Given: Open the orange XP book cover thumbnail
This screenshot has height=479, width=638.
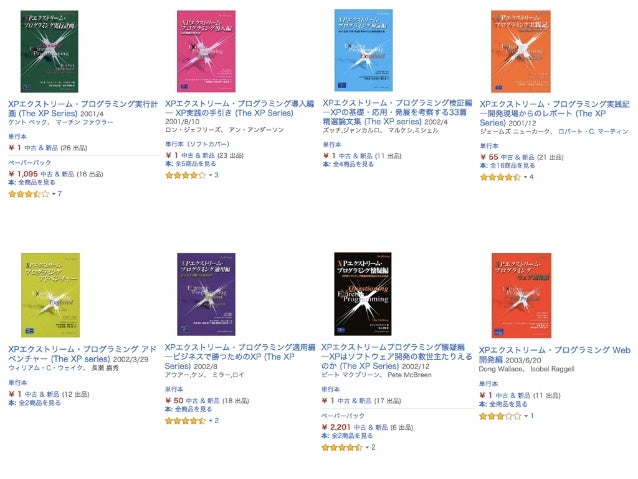Looking at the screenshot, I should (x=521, y=51).
